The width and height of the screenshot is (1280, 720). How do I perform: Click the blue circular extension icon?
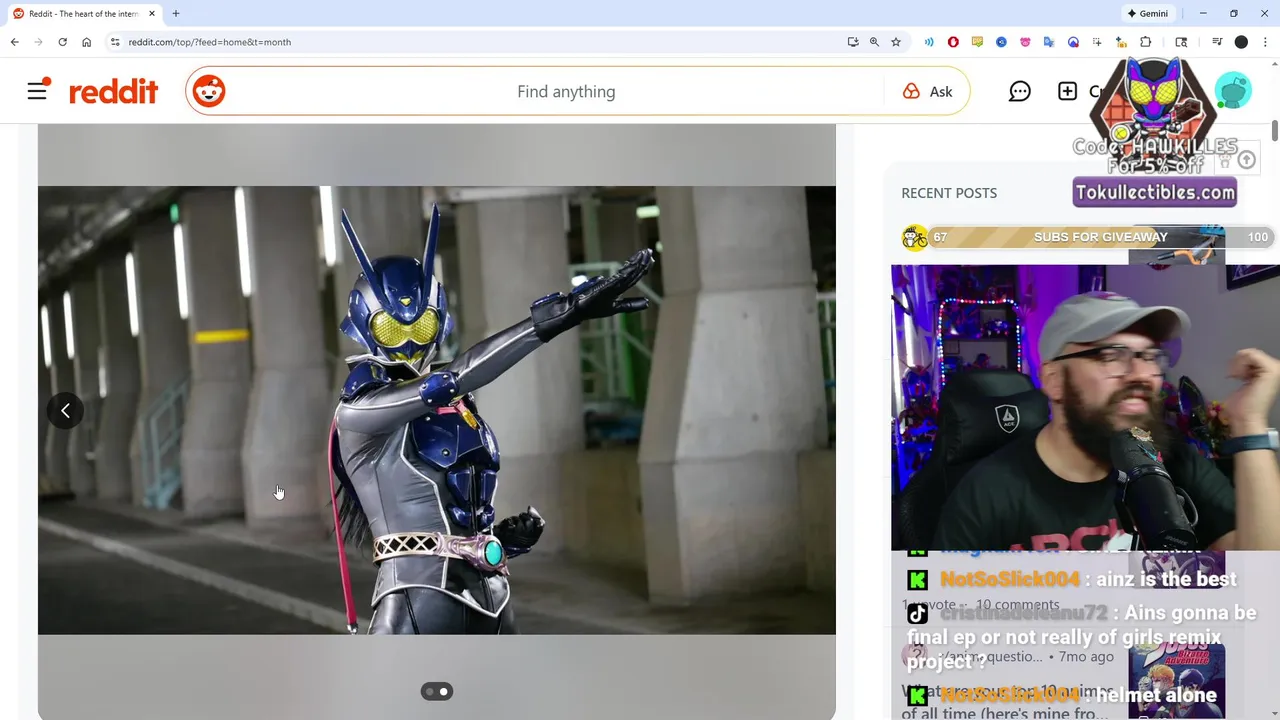[1001, 42]
